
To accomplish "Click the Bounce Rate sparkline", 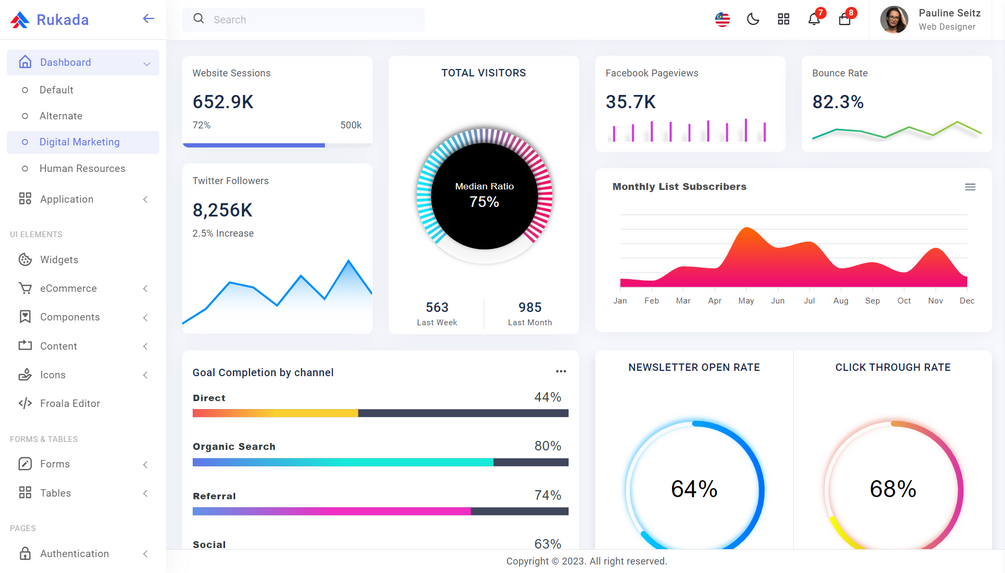I will coord(897,130).
